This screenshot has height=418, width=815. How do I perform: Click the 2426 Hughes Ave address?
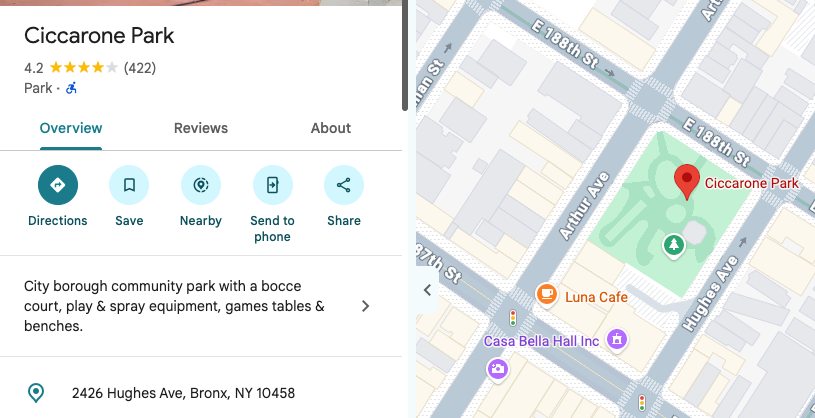coord(183,393)
